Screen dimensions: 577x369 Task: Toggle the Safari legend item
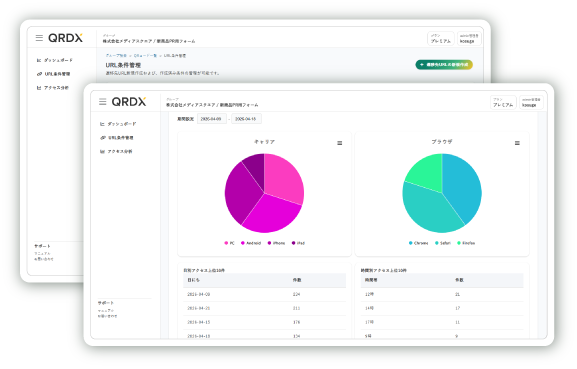(443, 243)
